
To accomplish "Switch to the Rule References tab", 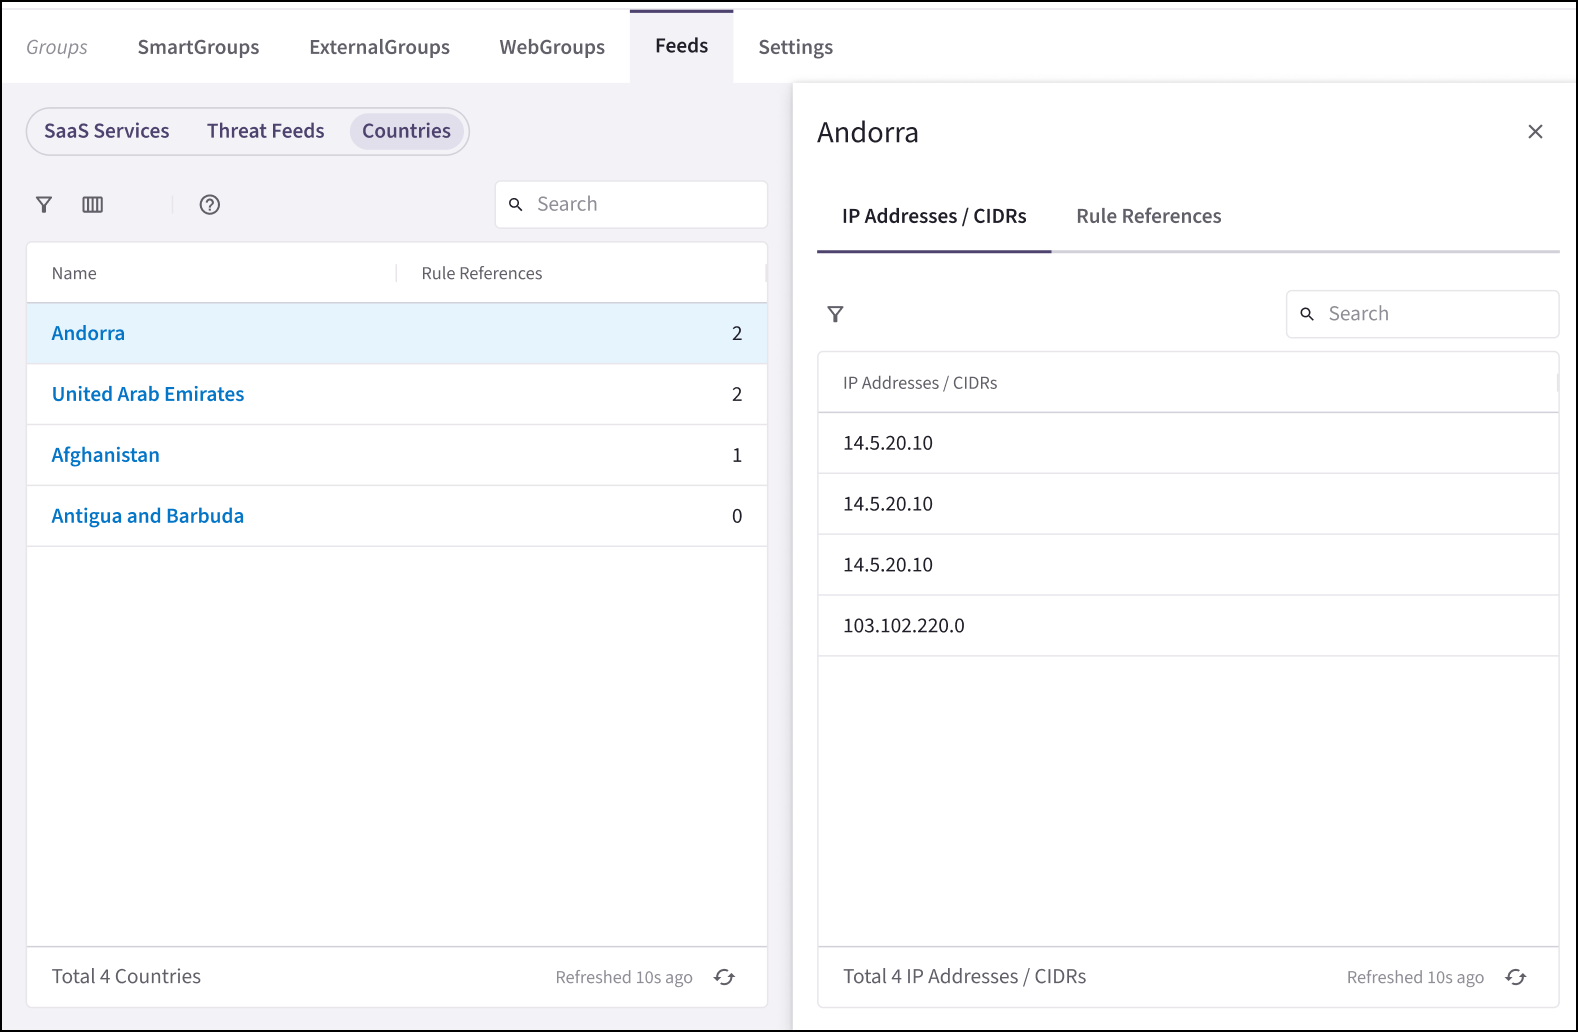I will pos(1148,216).
